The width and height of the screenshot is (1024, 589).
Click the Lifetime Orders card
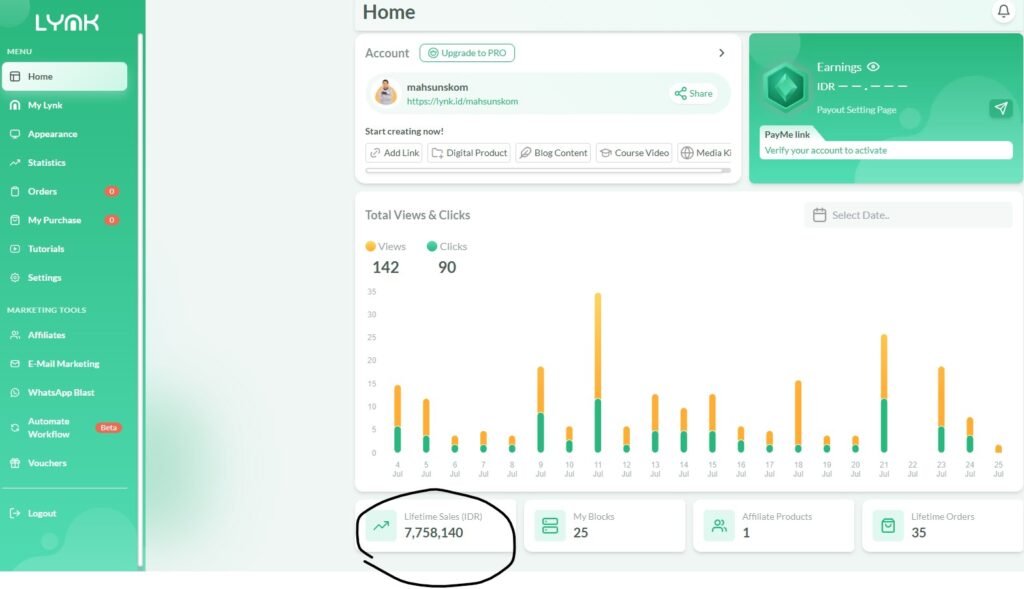942,526
